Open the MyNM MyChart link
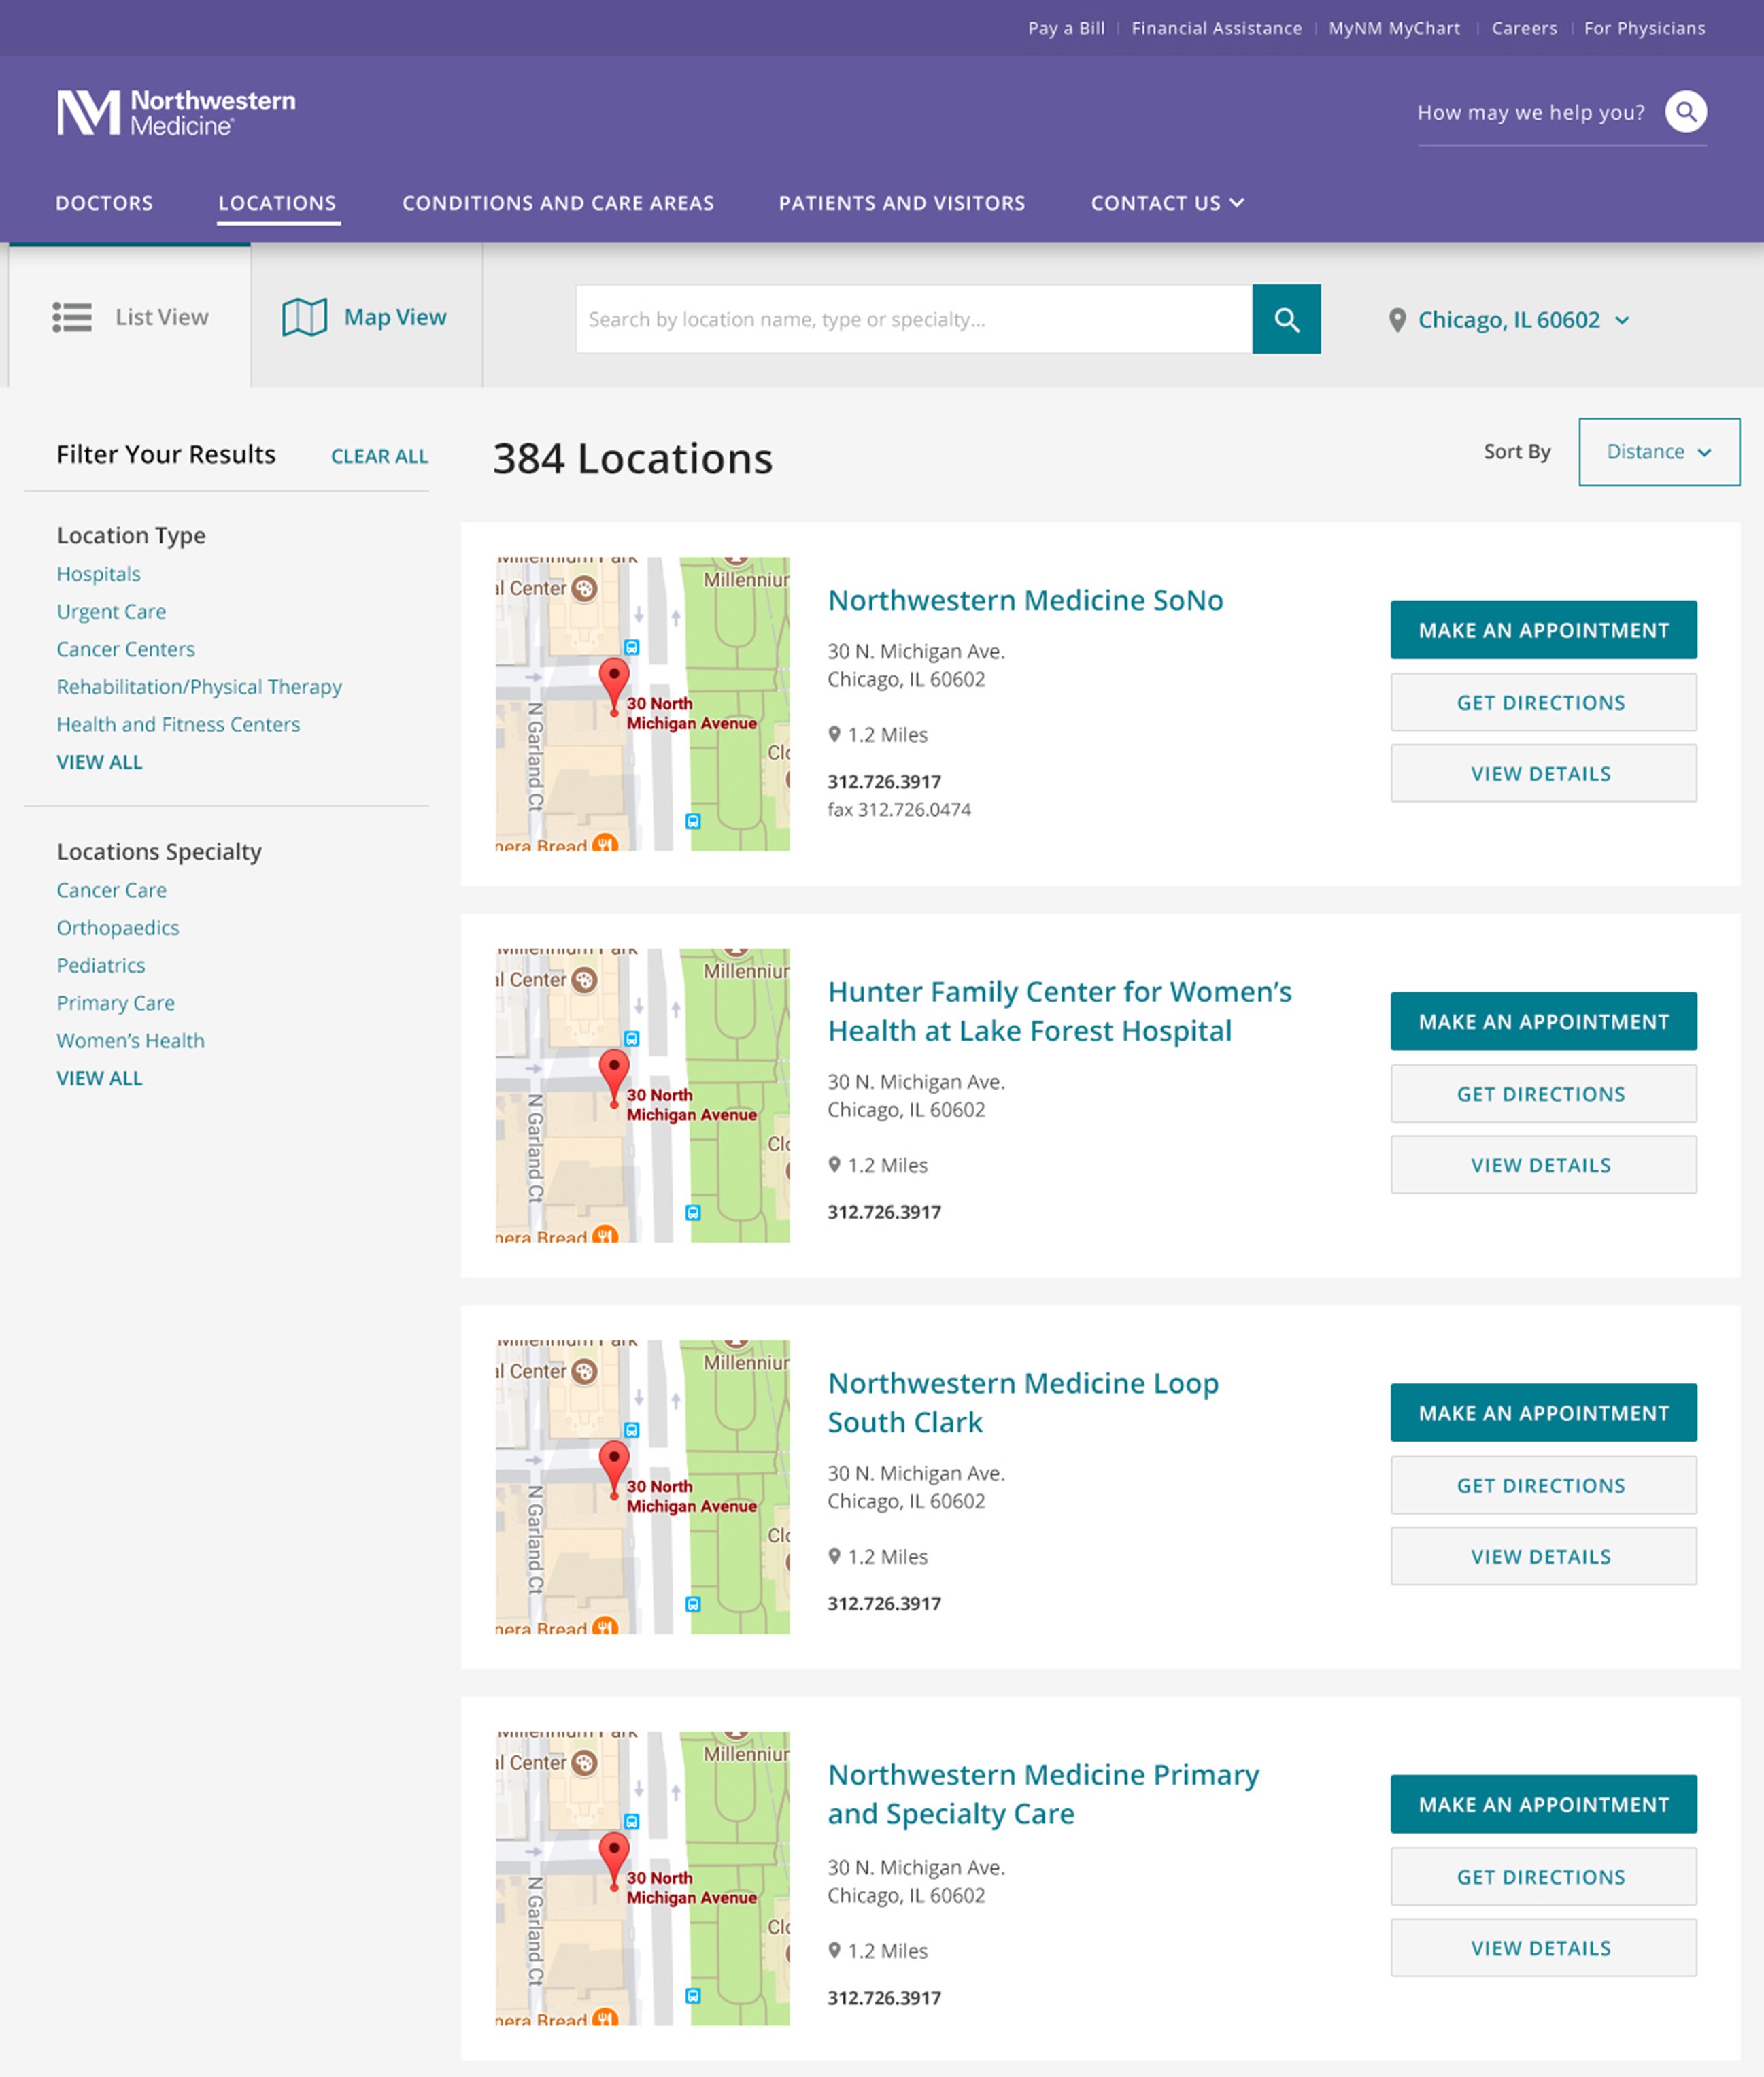This screenshot has width=1764, height=2077. (1394, 28)
